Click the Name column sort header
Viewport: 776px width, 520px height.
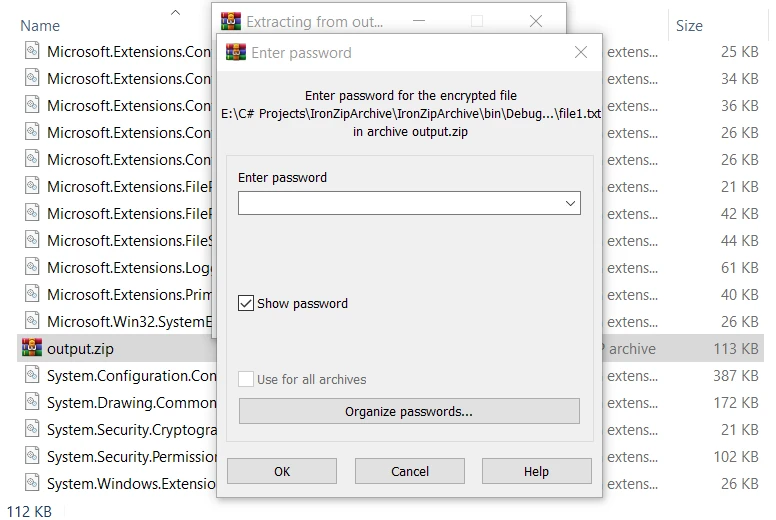40,26
